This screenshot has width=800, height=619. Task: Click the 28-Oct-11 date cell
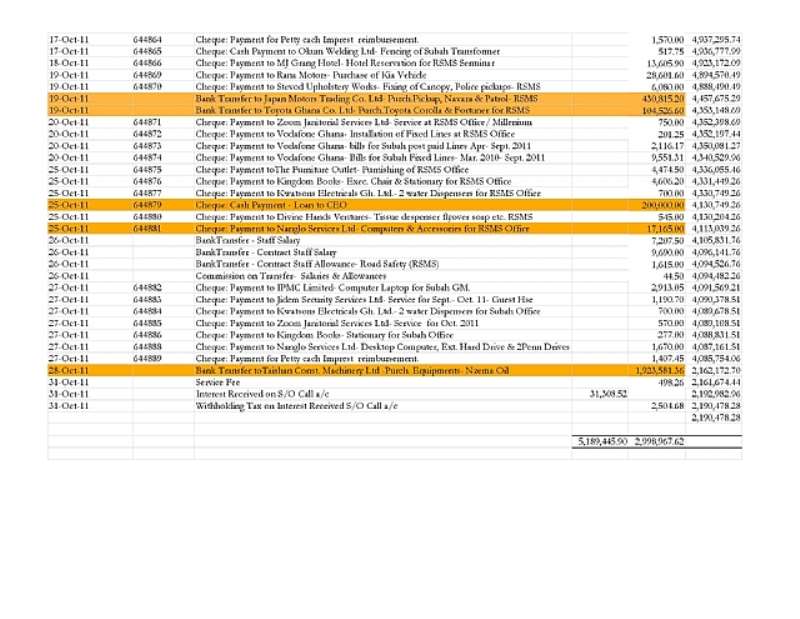(x=68, y=370)
